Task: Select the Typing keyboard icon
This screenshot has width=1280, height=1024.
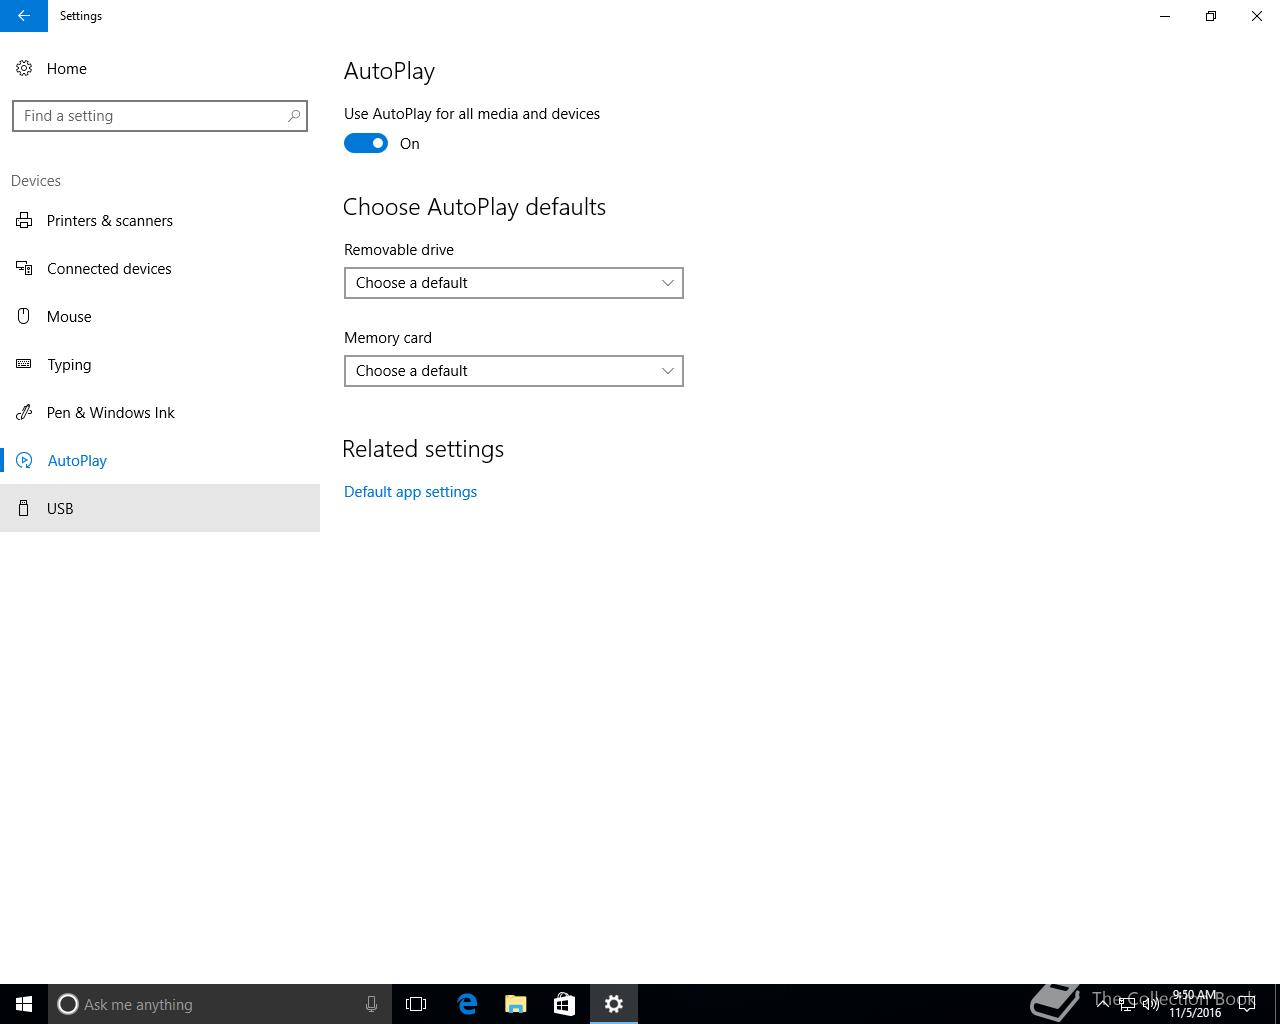Action: (24, 364)
